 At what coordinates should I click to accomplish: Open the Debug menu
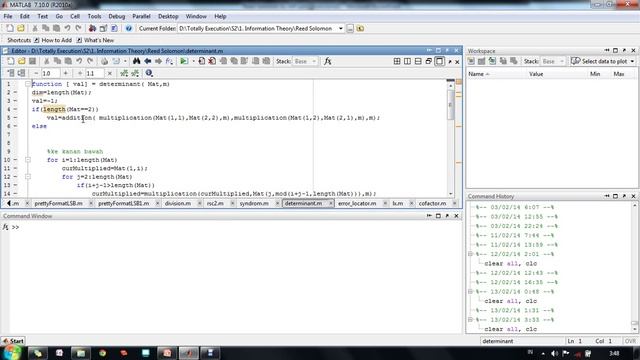116,16
